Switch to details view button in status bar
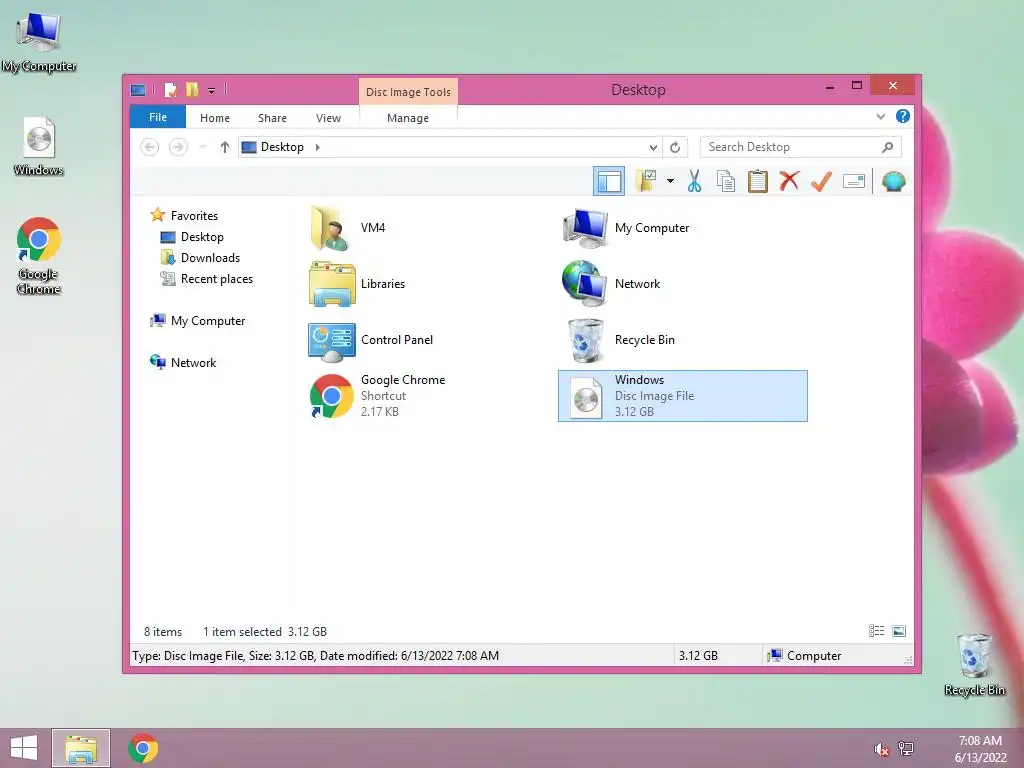1024x768 pixels. point(876,631)
